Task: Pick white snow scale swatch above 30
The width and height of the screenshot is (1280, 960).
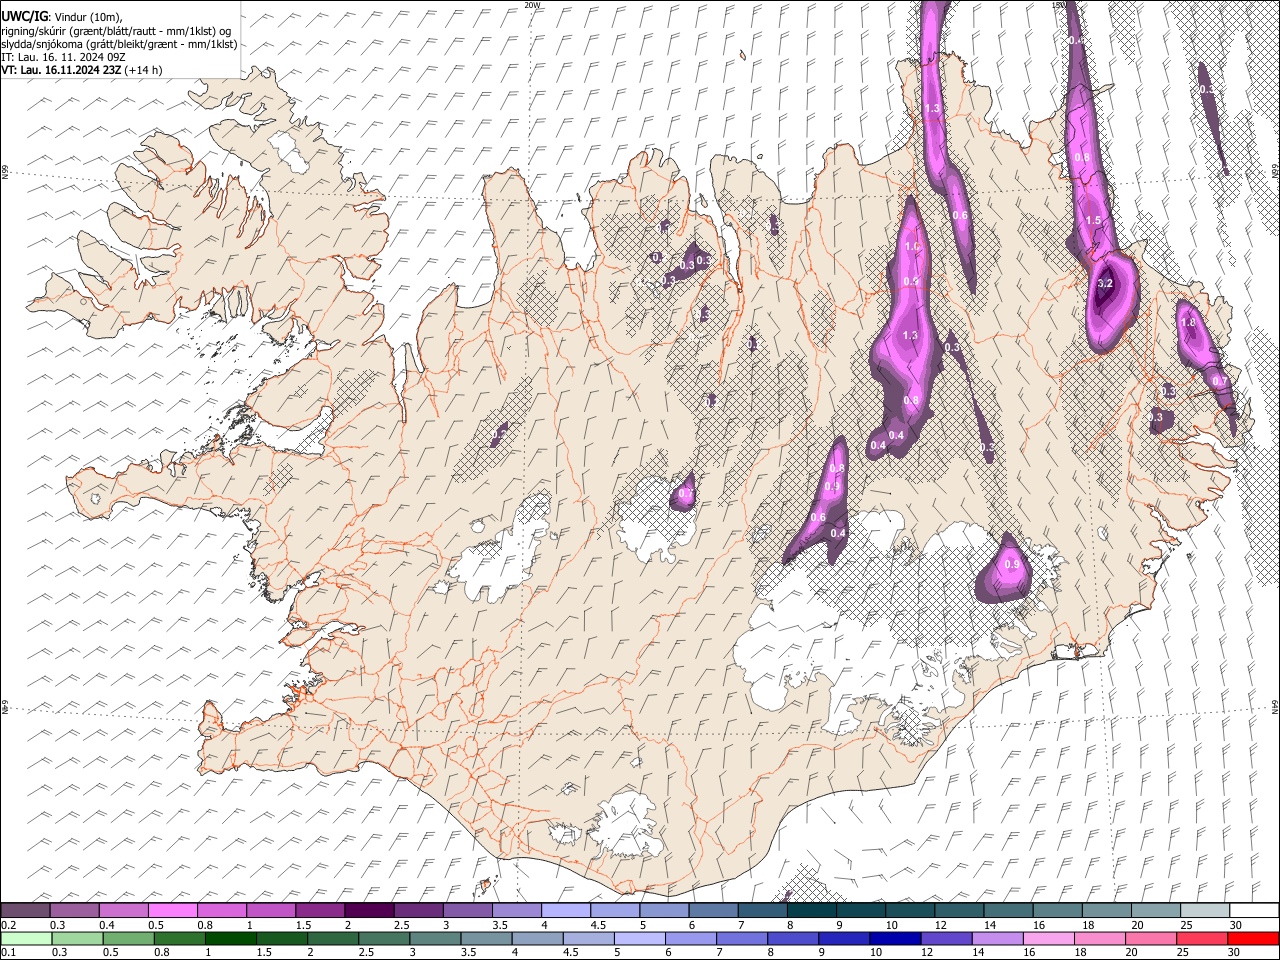Action: [x=1254, y=910]
